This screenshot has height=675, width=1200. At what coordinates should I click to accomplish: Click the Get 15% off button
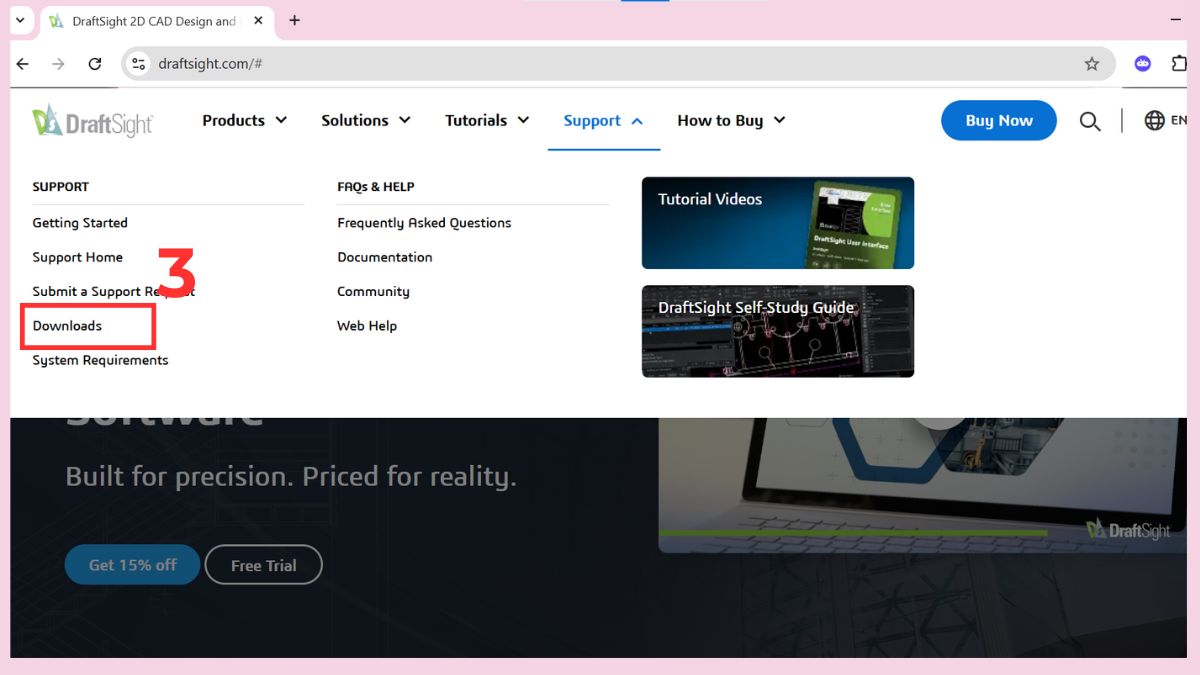click(x=132, y=565)
